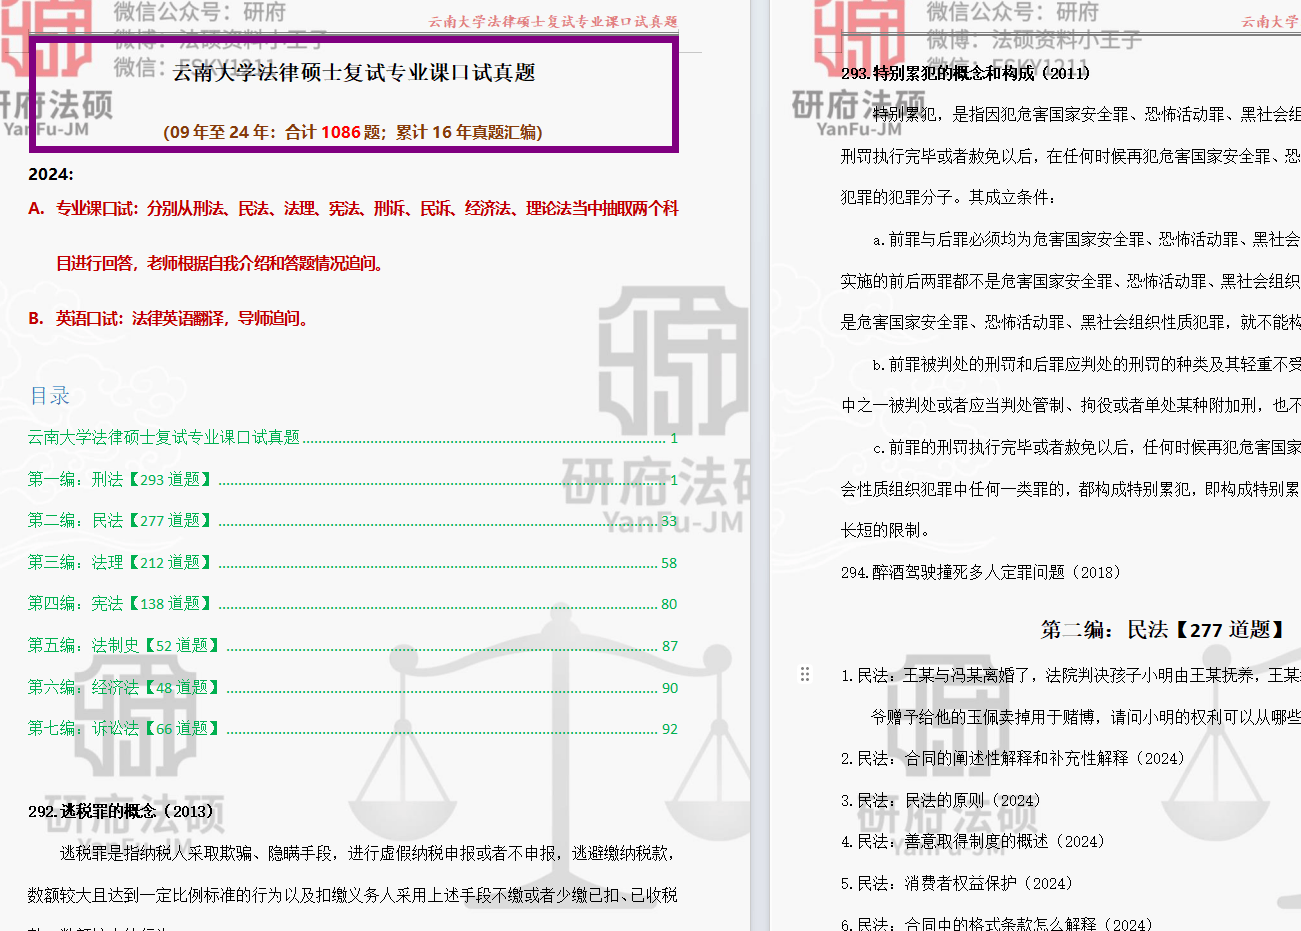
Task: Click question 5. 消费者权益保护（2024）
Action: click(957, 883)
